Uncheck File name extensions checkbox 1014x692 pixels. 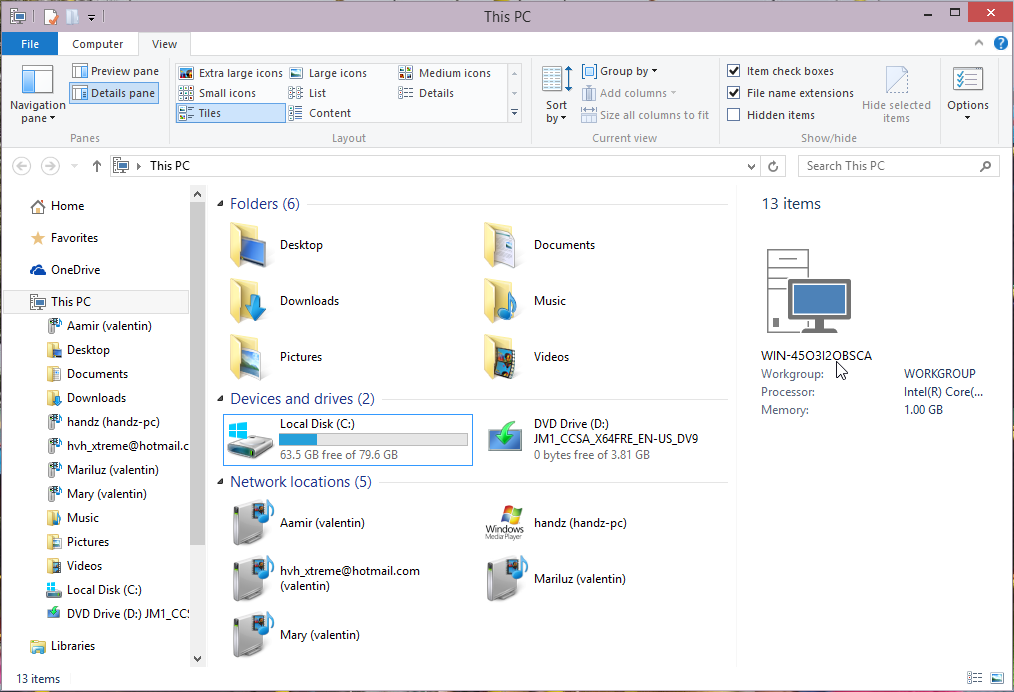point(734,93)
